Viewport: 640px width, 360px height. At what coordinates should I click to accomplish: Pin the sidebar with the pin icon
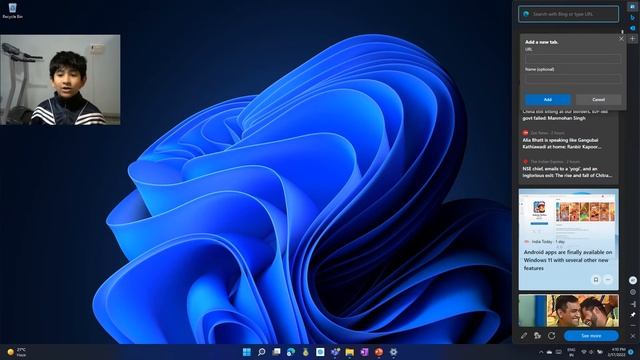click(633, 315)
